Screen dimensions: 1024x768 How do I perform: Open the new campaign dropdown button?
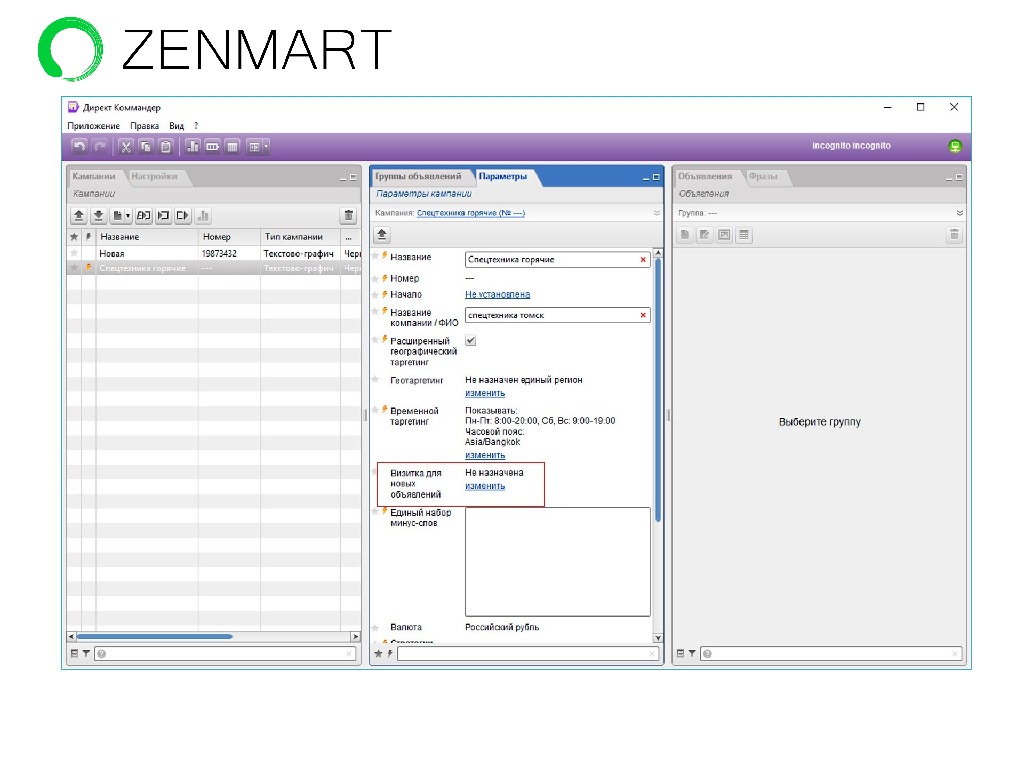[121, 216]
